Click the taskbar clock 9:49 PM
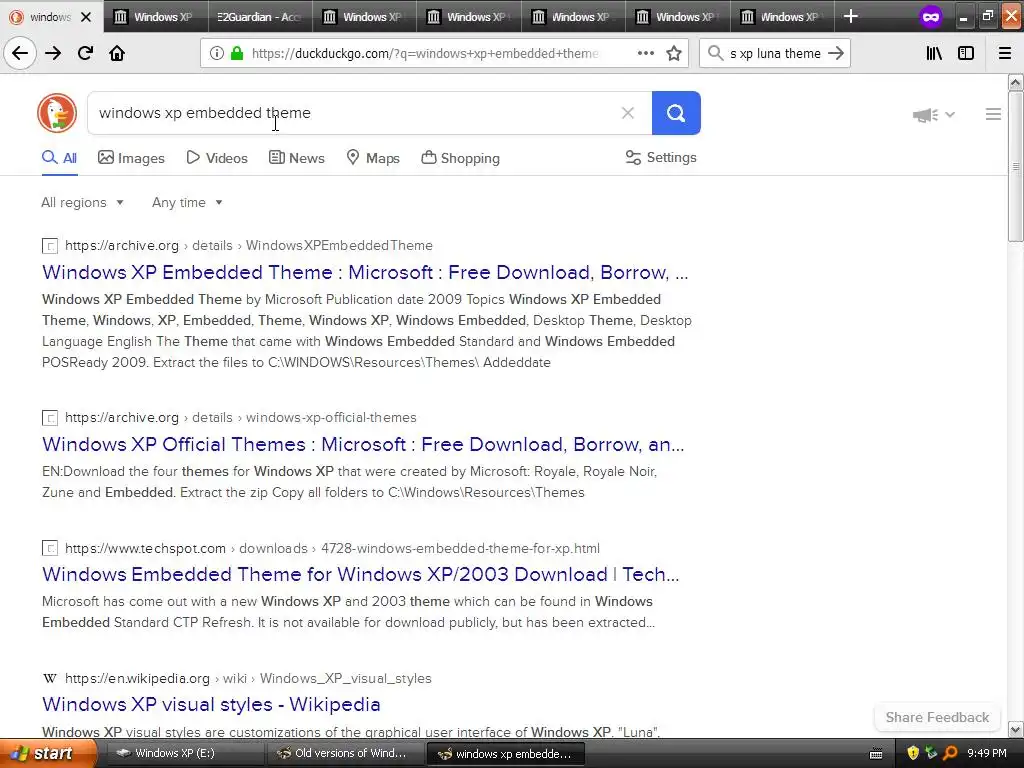Image resolution: width=1024 pixels, height=768 pixels. coord(987,754)
